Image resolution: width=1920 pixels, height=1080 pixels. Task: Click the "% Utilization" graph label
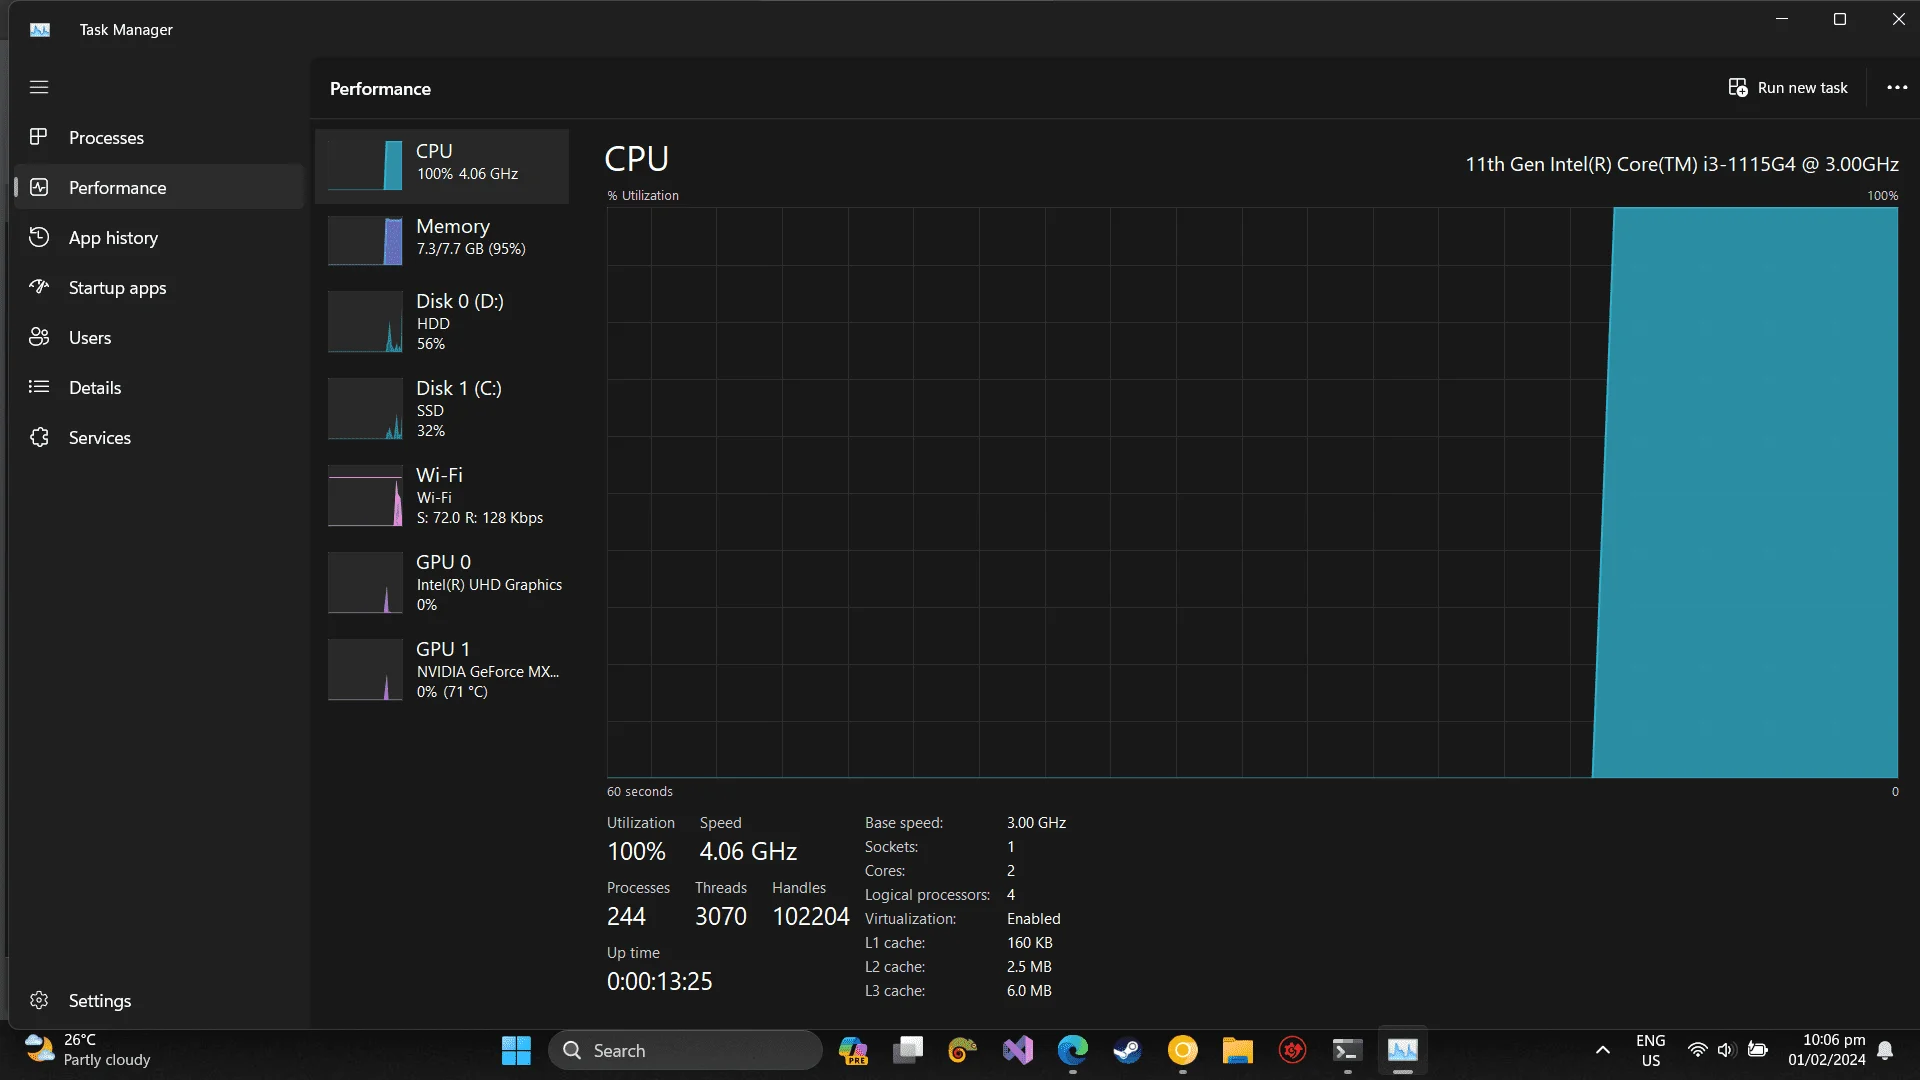pyautogui.click(x=643, y=196)
